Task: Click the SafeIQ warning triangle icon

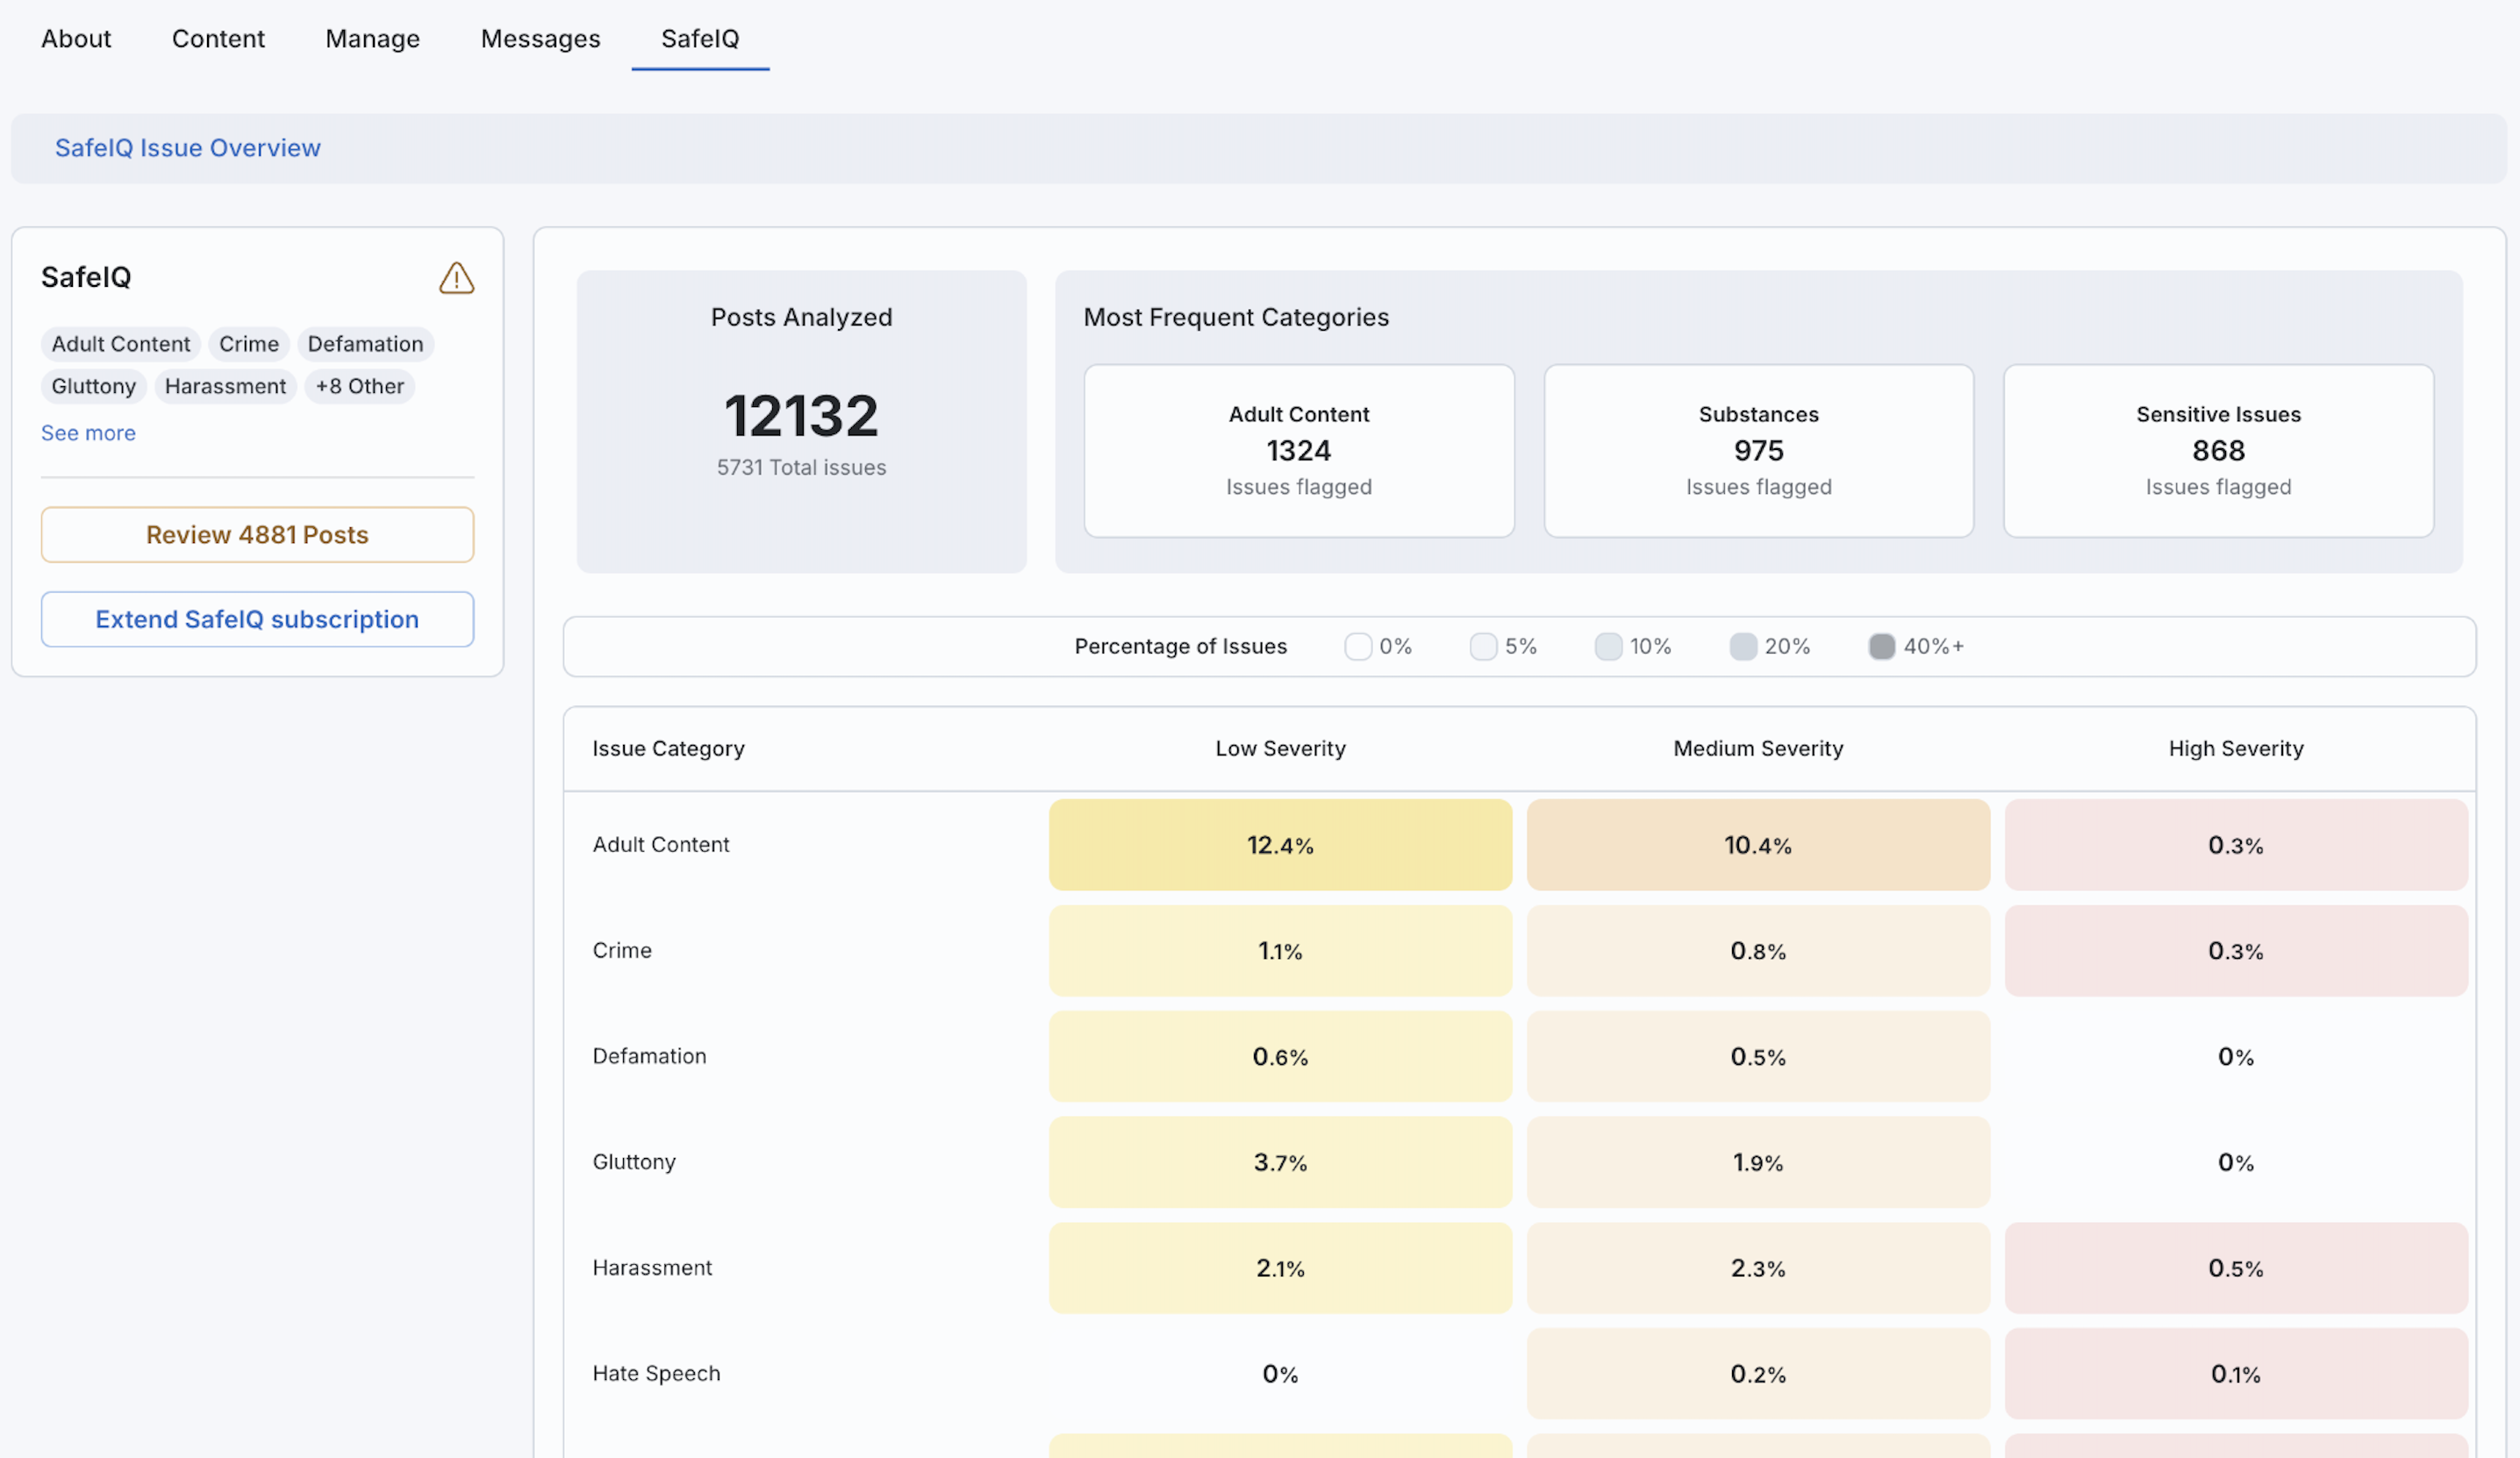Action: 456,278
